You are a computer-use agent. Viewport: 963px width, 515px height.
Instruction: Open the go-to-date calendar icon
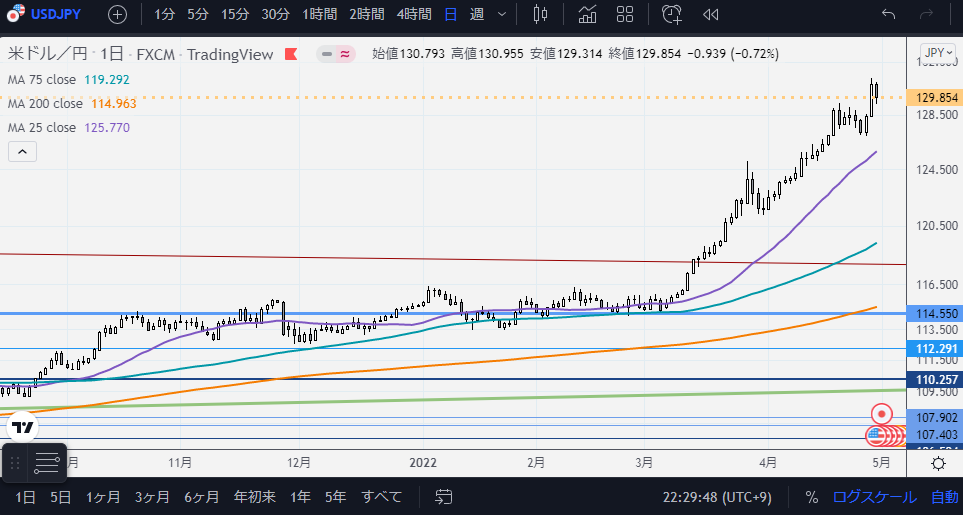pyautogui.click(x=443, y=497)
